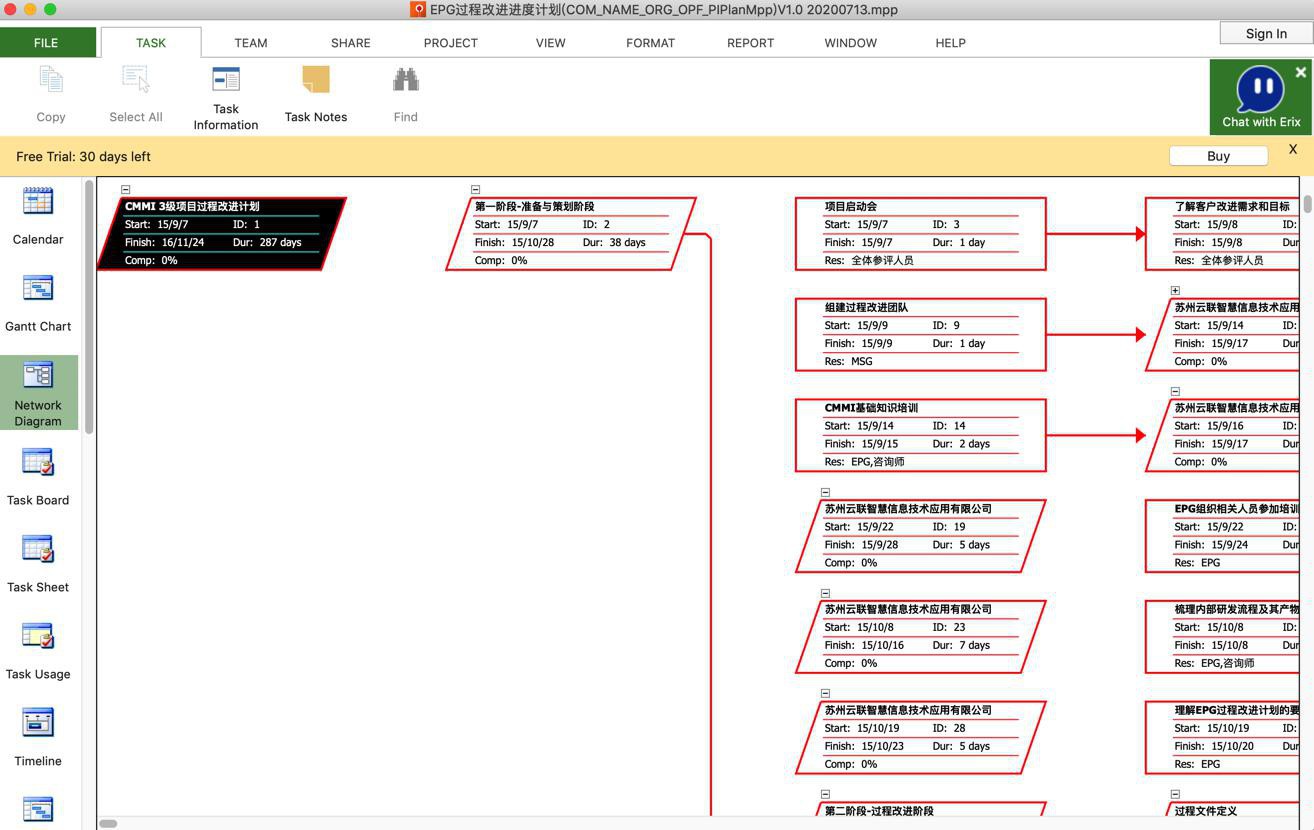Collapse the CMMI 3级项目过程改进计划 node
This screenshot has width=1314, height=830.
[126, 189]
